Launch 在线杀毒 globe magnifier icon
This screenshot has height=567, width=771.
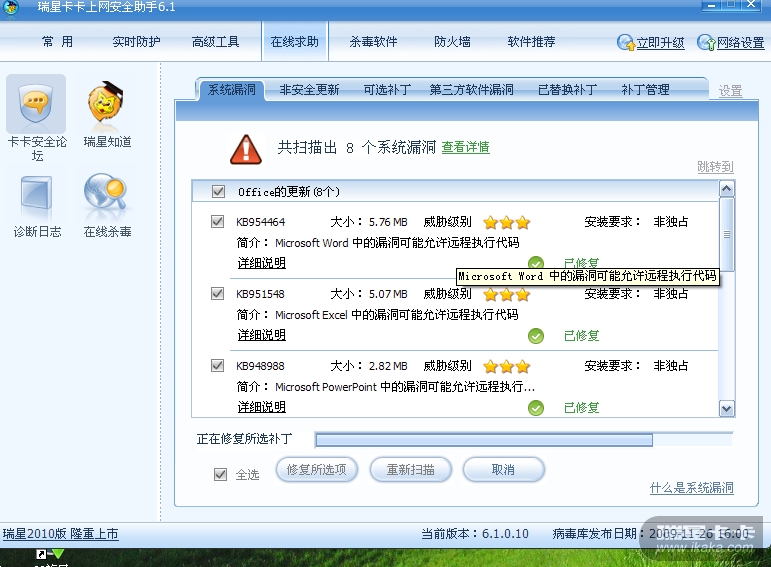point(105,193)
